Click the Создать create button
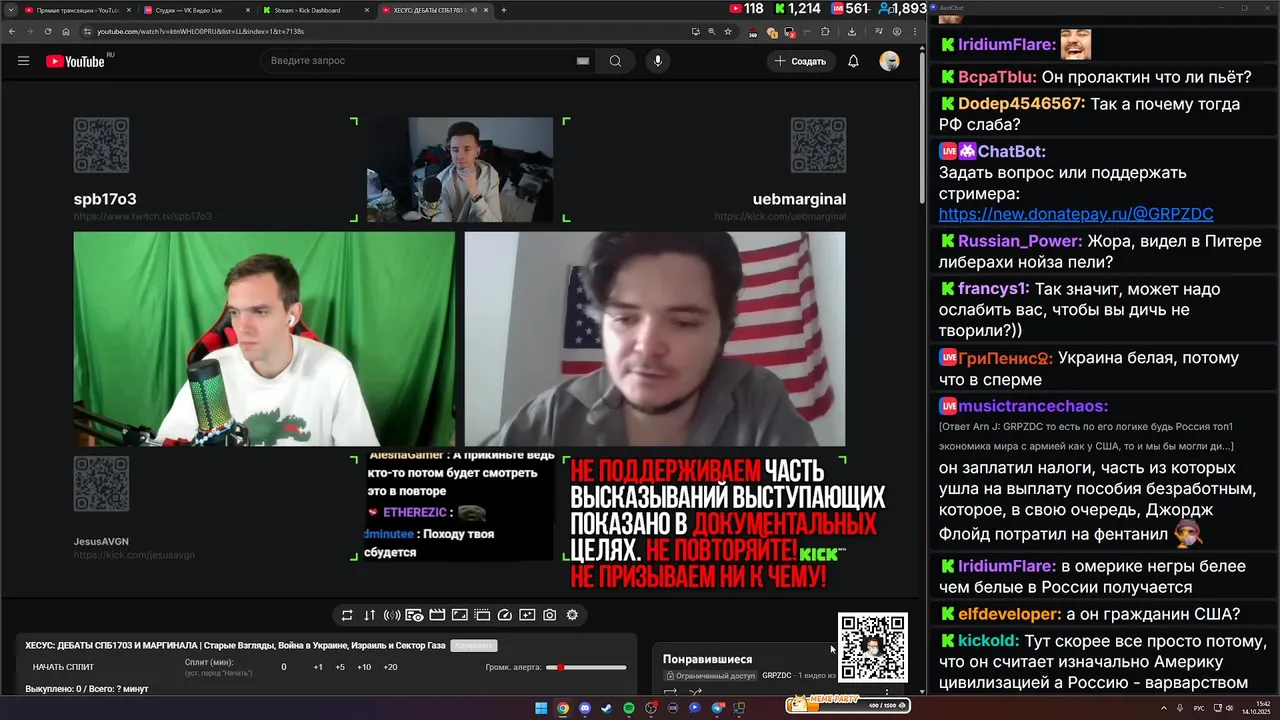Image resolution: width=1280 pixels, height=720 pixels. 801,61
